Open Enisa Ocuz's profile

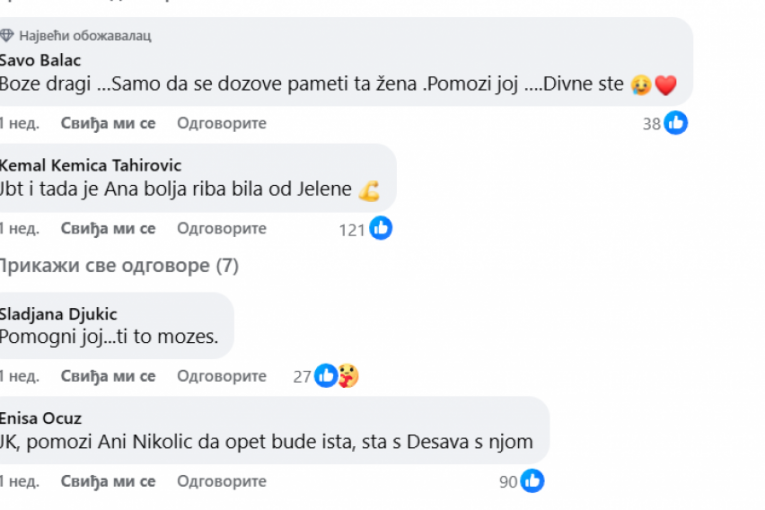[x=41, y=418]
